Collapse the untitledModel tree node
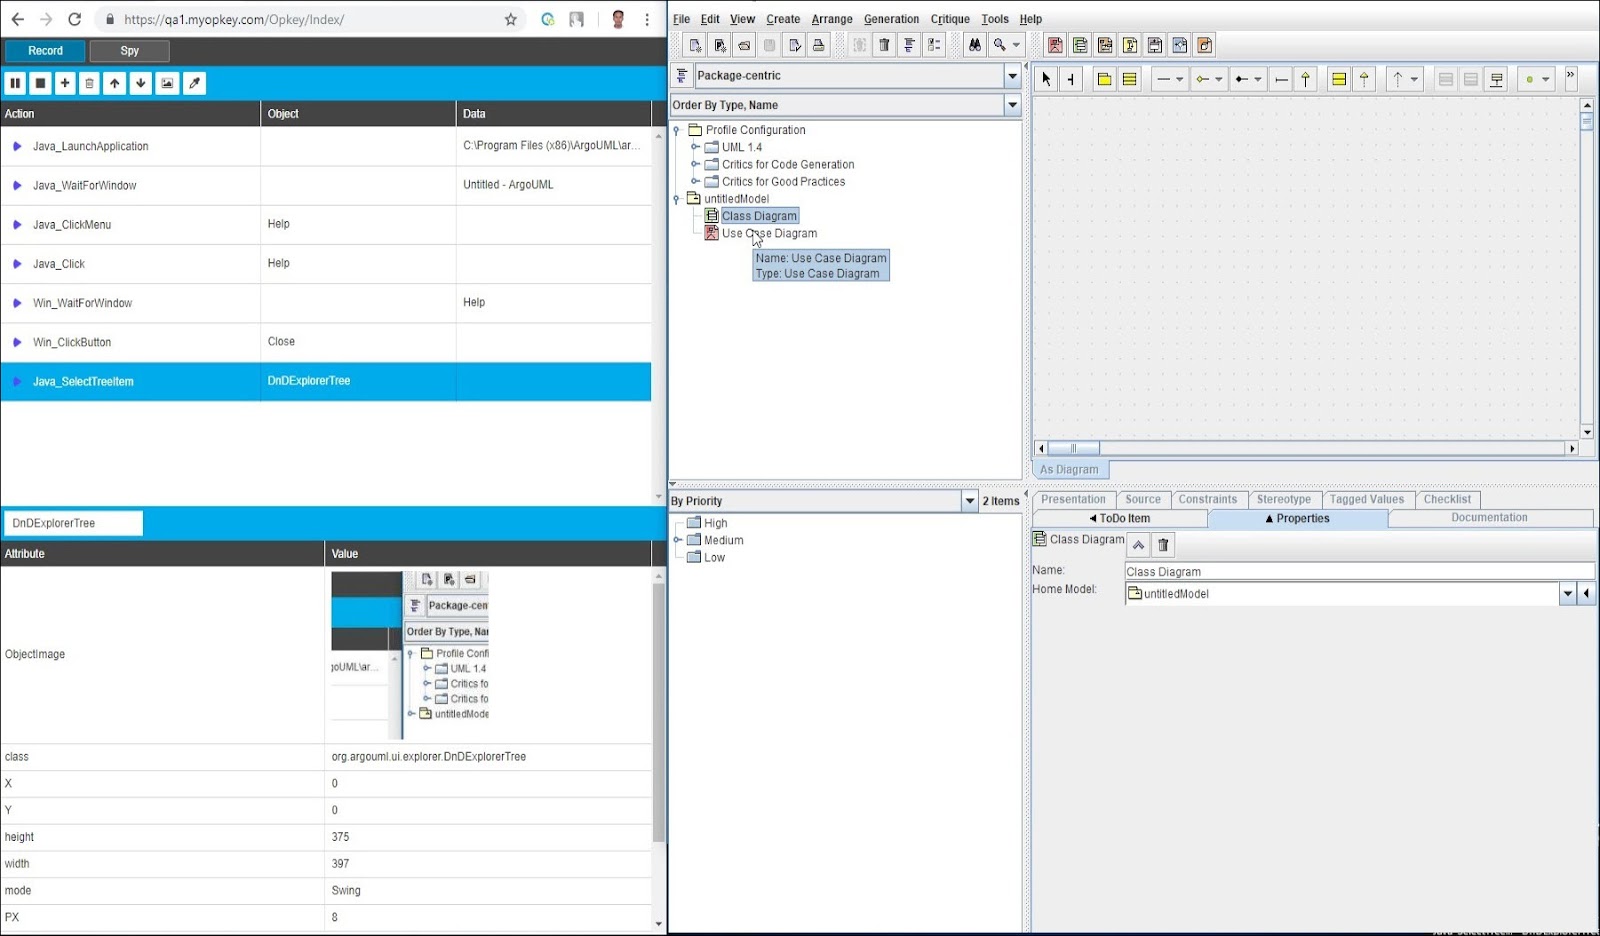The width and height of the screenshot is (1600, 936). point(677,199)
